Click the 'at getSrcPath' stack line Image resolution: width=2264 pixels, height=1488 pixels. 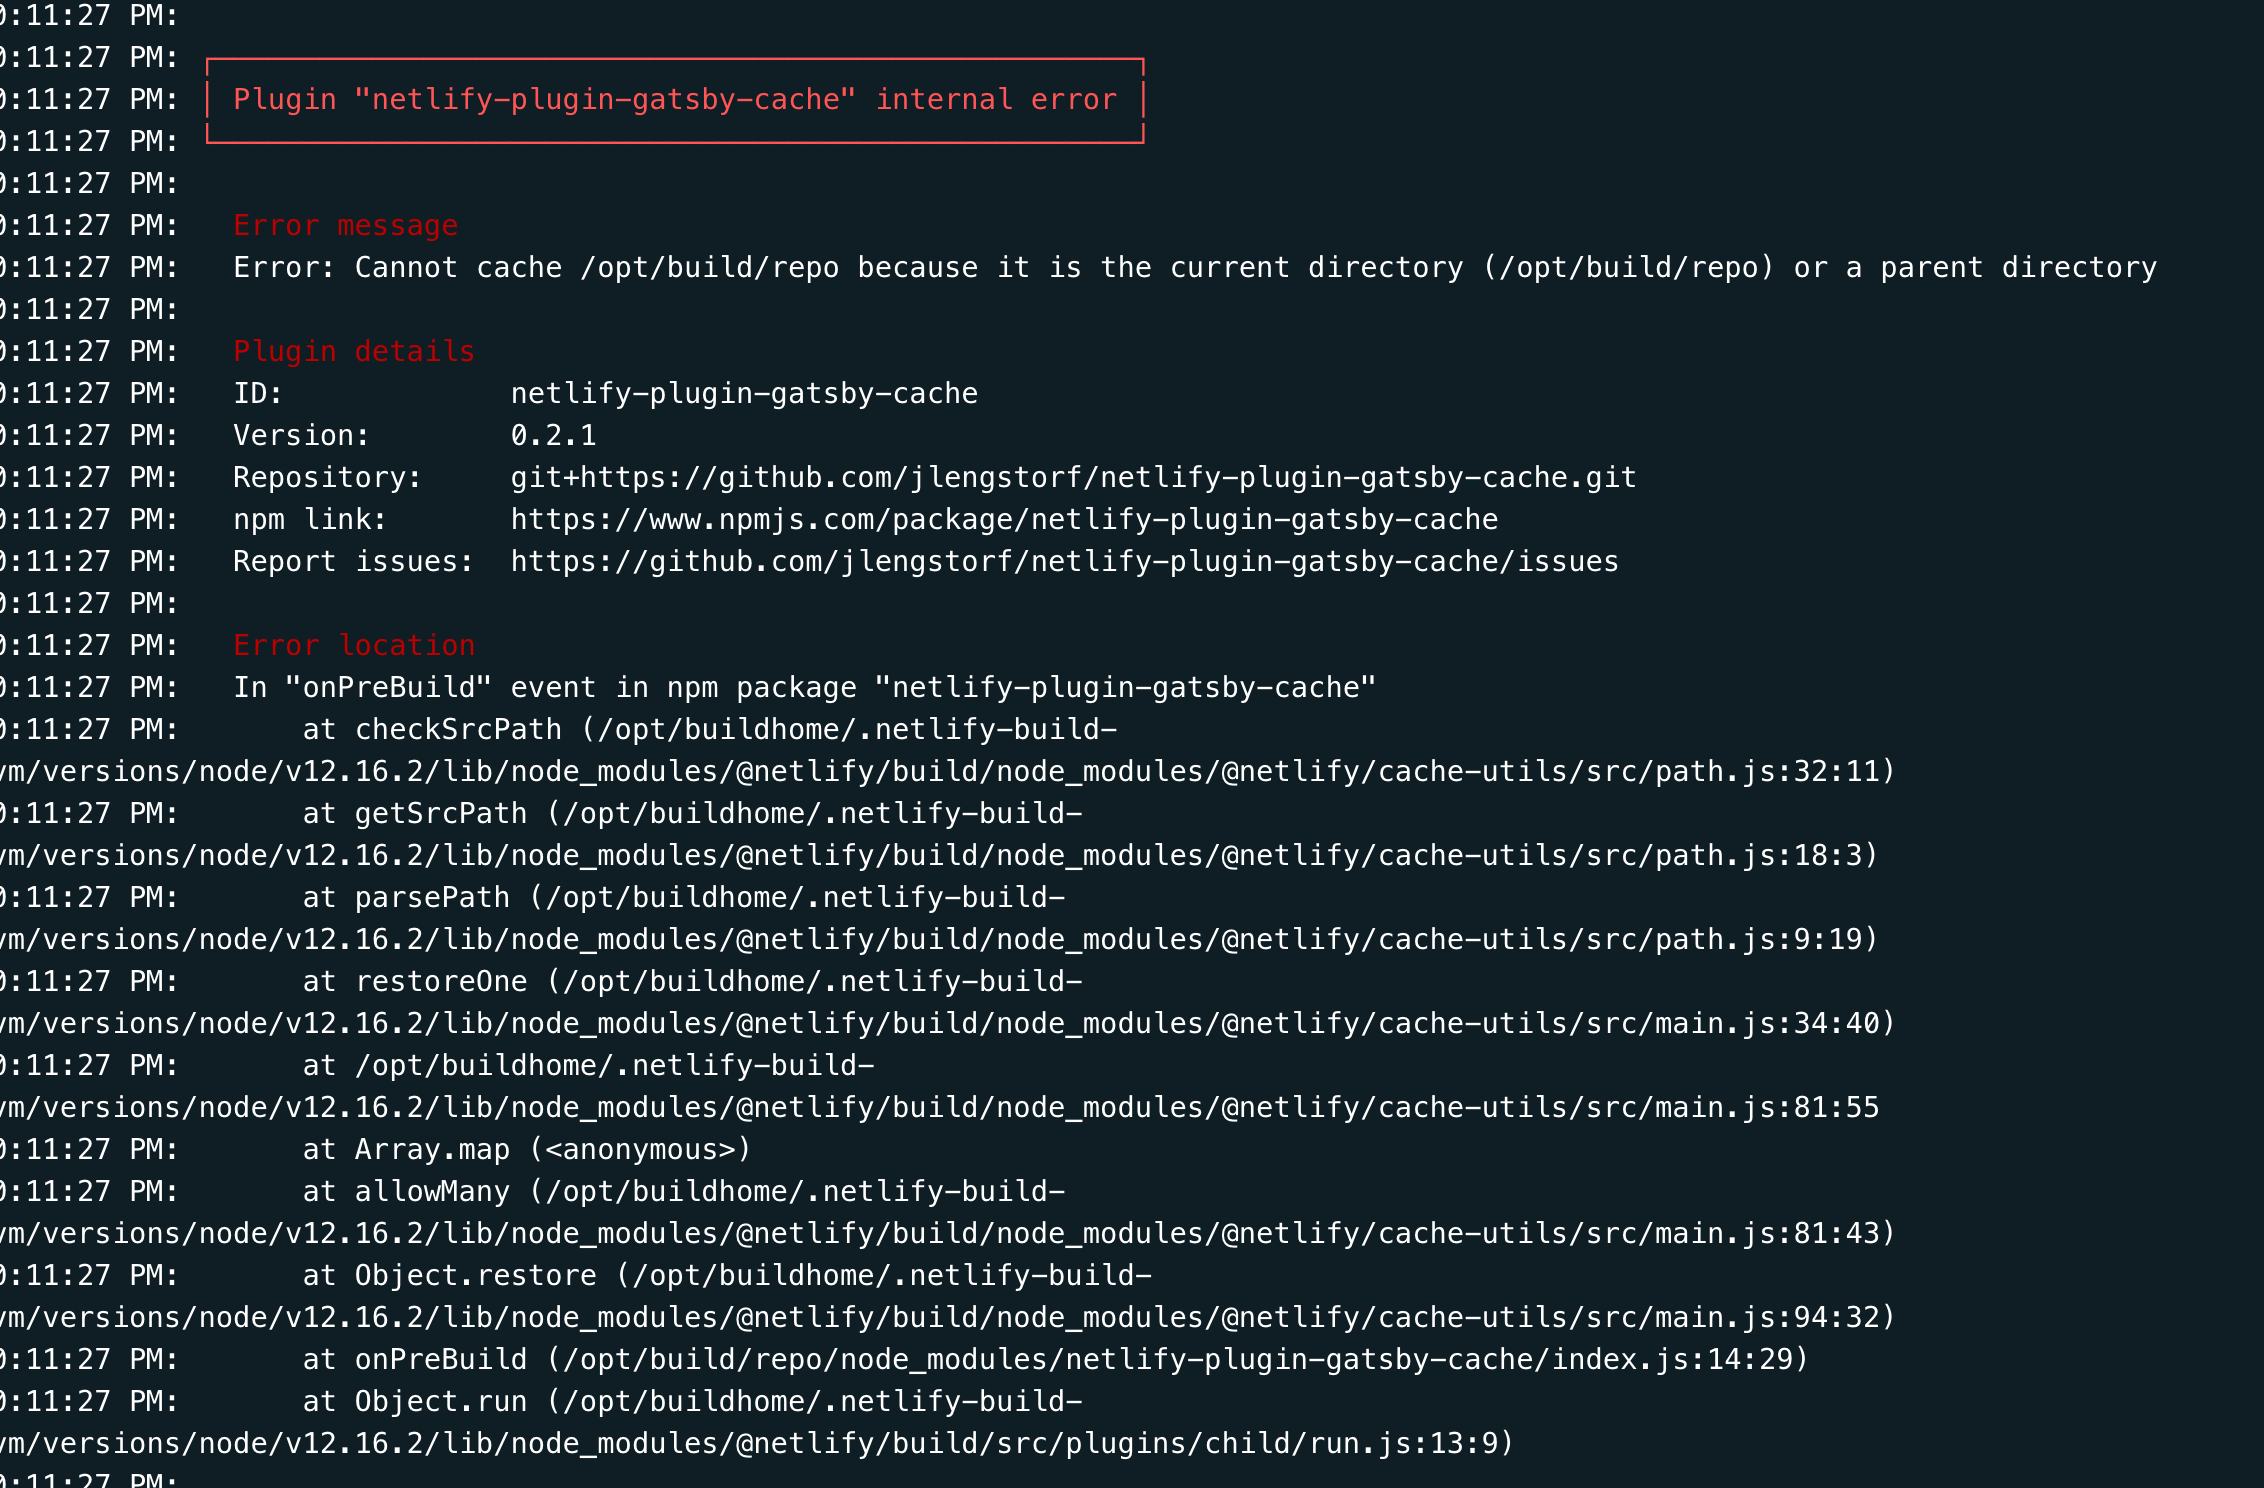pyautogui.click(x=692, y=814)
